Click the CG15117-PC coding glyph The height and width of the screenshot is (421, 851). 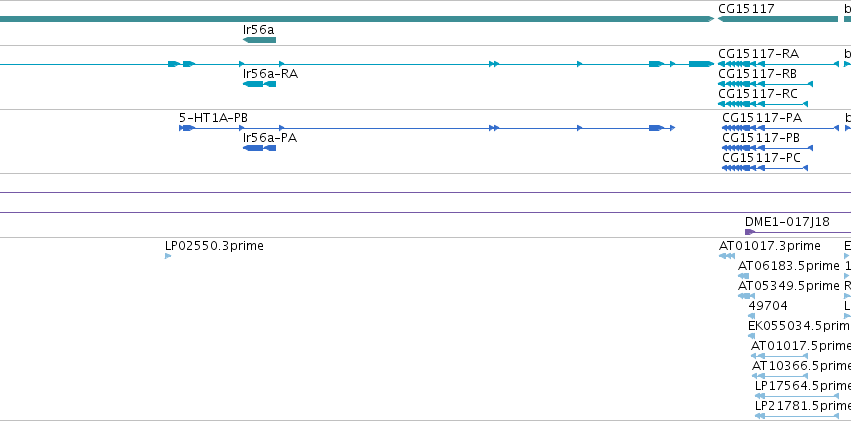tap(765, 168)
